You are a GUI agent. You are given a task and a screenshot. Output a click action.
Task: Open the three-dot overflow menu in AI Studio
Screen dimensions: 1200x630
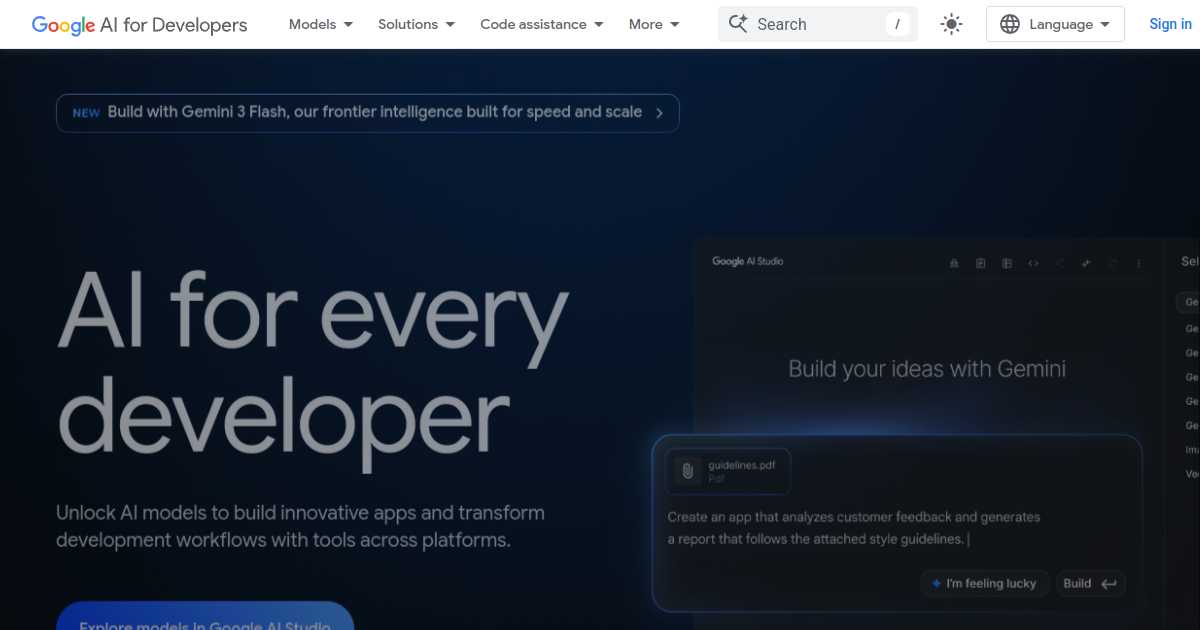(1139, 263)
